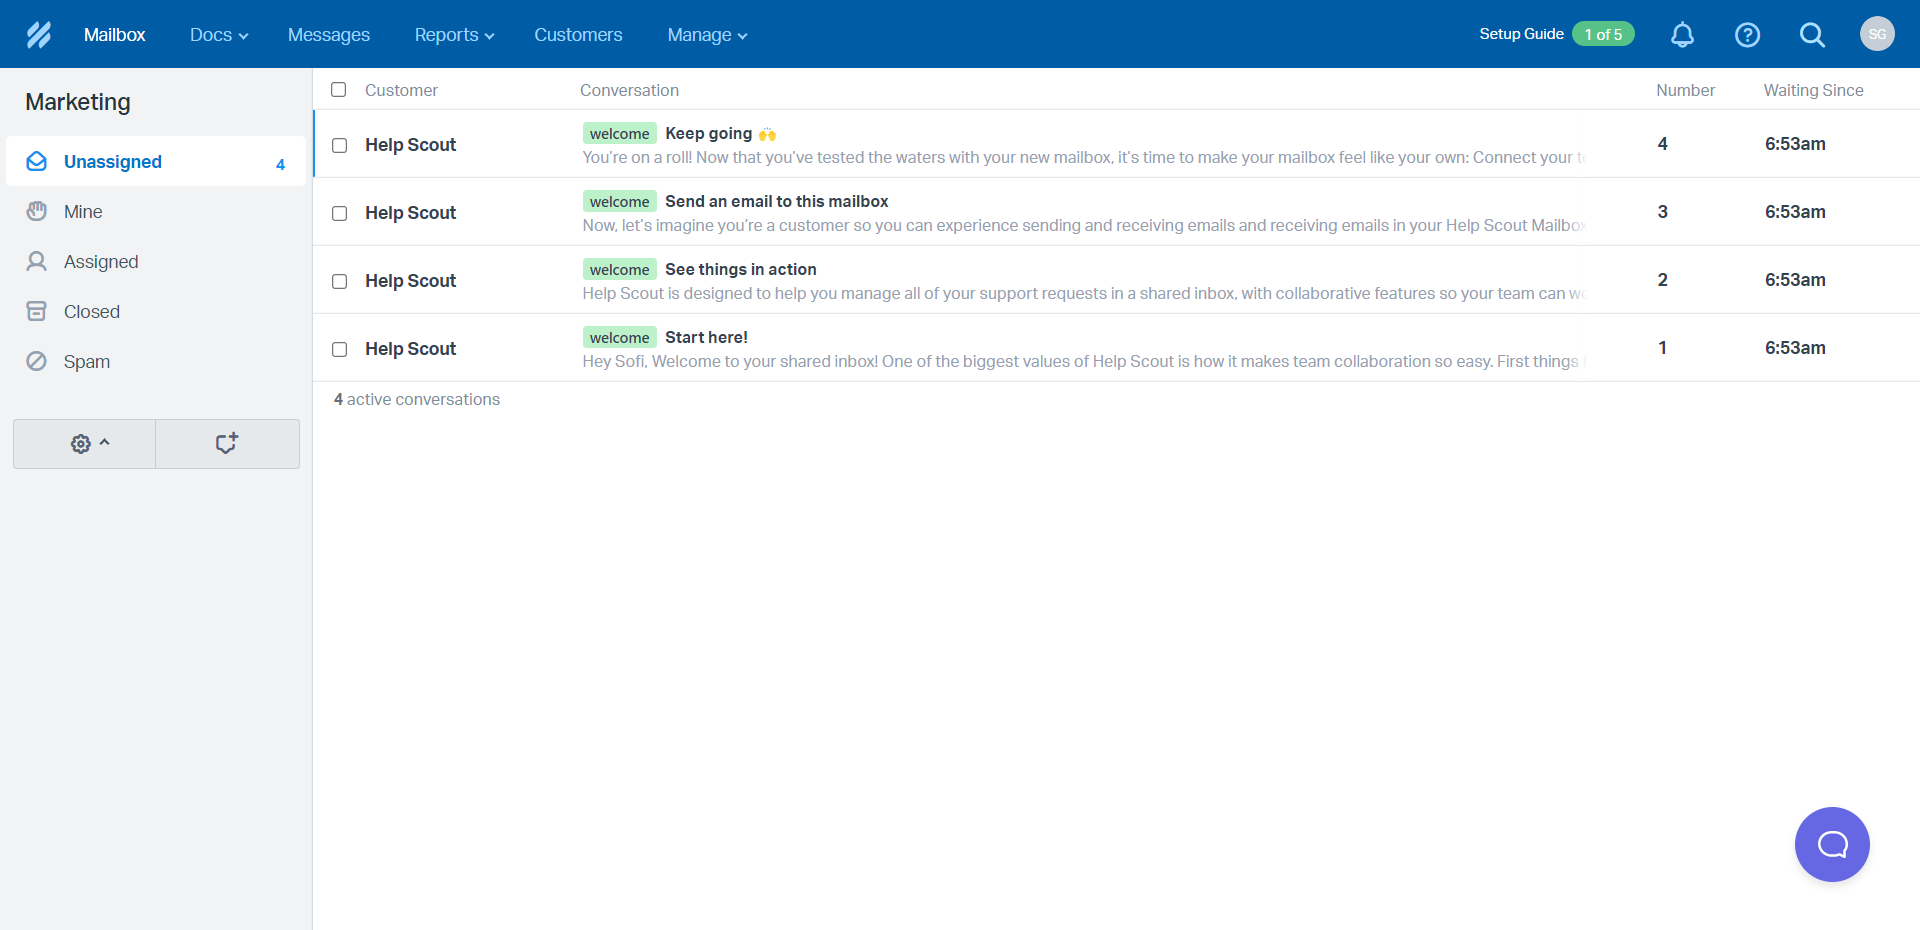Go to the Mailbox tab

tap(115, 35)
